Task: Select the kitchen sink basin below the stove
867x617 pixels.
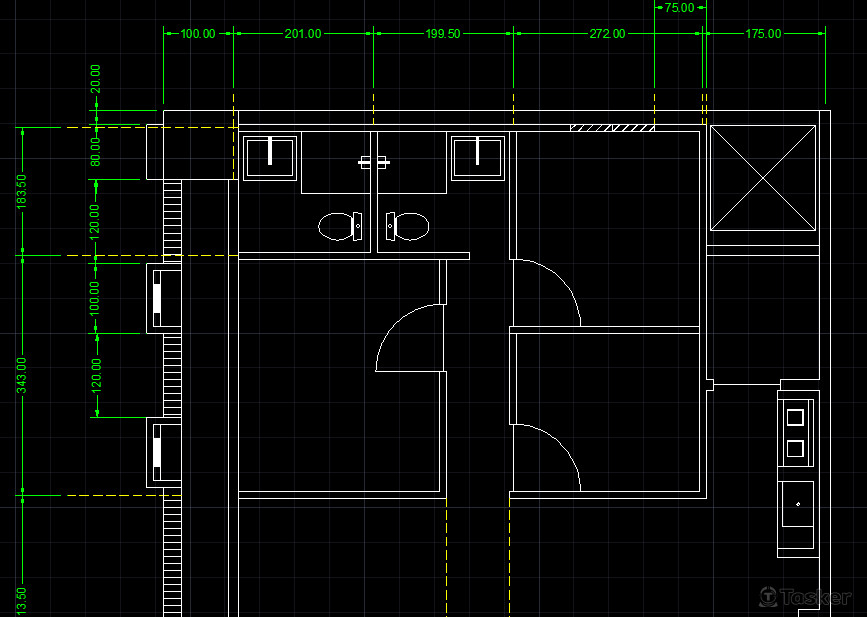Action: tap(797, 504)
